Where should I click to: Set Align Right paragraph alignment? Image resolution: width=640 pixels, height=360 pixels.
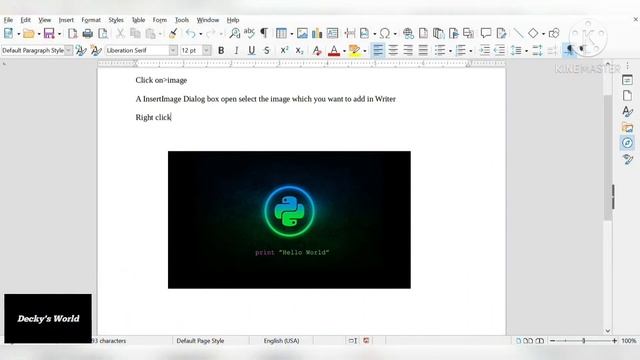(408, 50)
